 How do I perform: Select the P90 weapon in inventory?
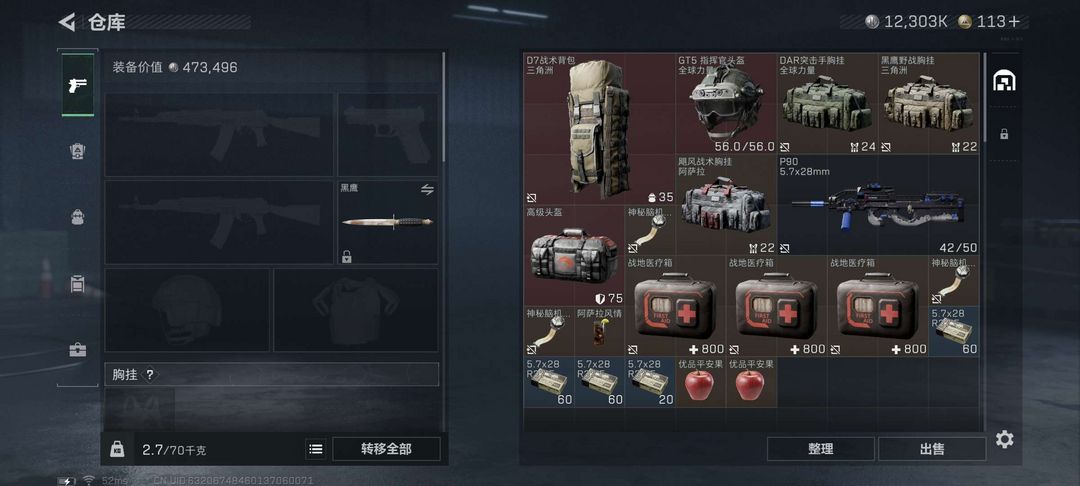pyautogui.click(x=878, y=205)
